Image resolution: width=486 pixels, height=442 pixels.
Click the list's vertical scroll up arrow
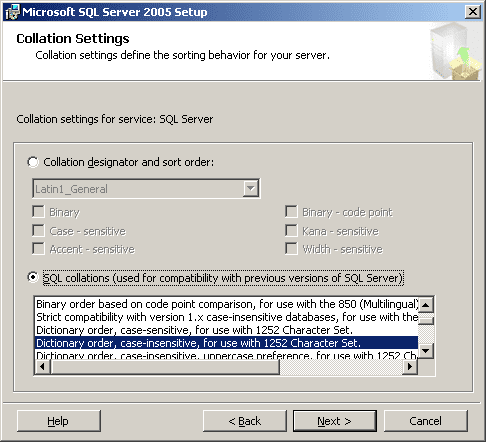[x=426, y=305]
